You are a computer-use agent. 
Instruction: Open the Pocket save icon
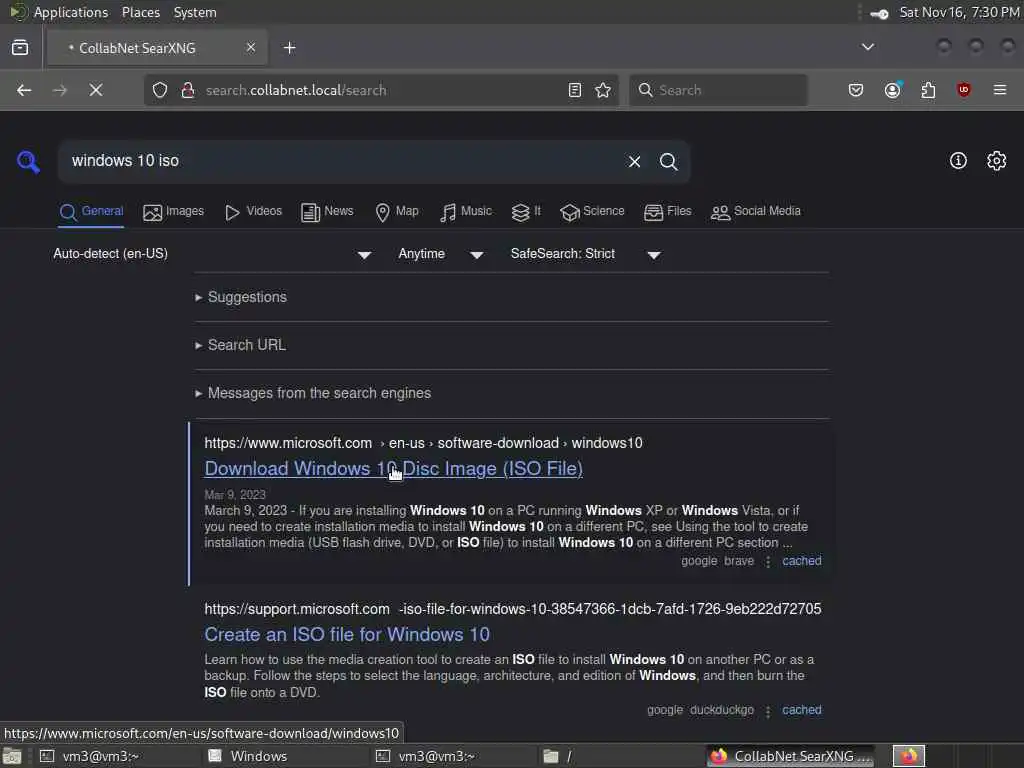click(856, 90)
